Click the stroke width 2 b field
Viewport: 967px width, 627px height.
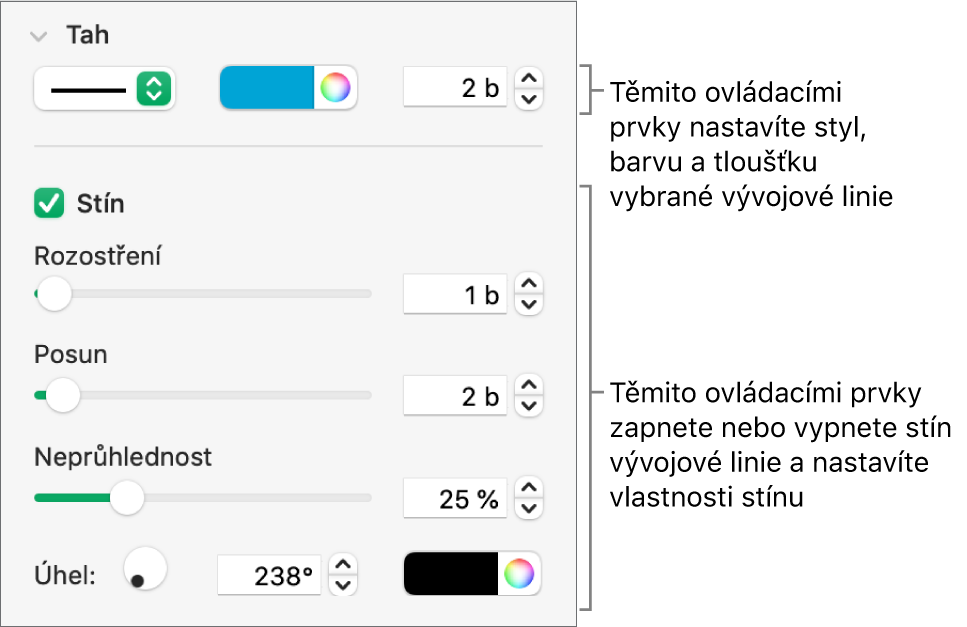pos(455,88)
